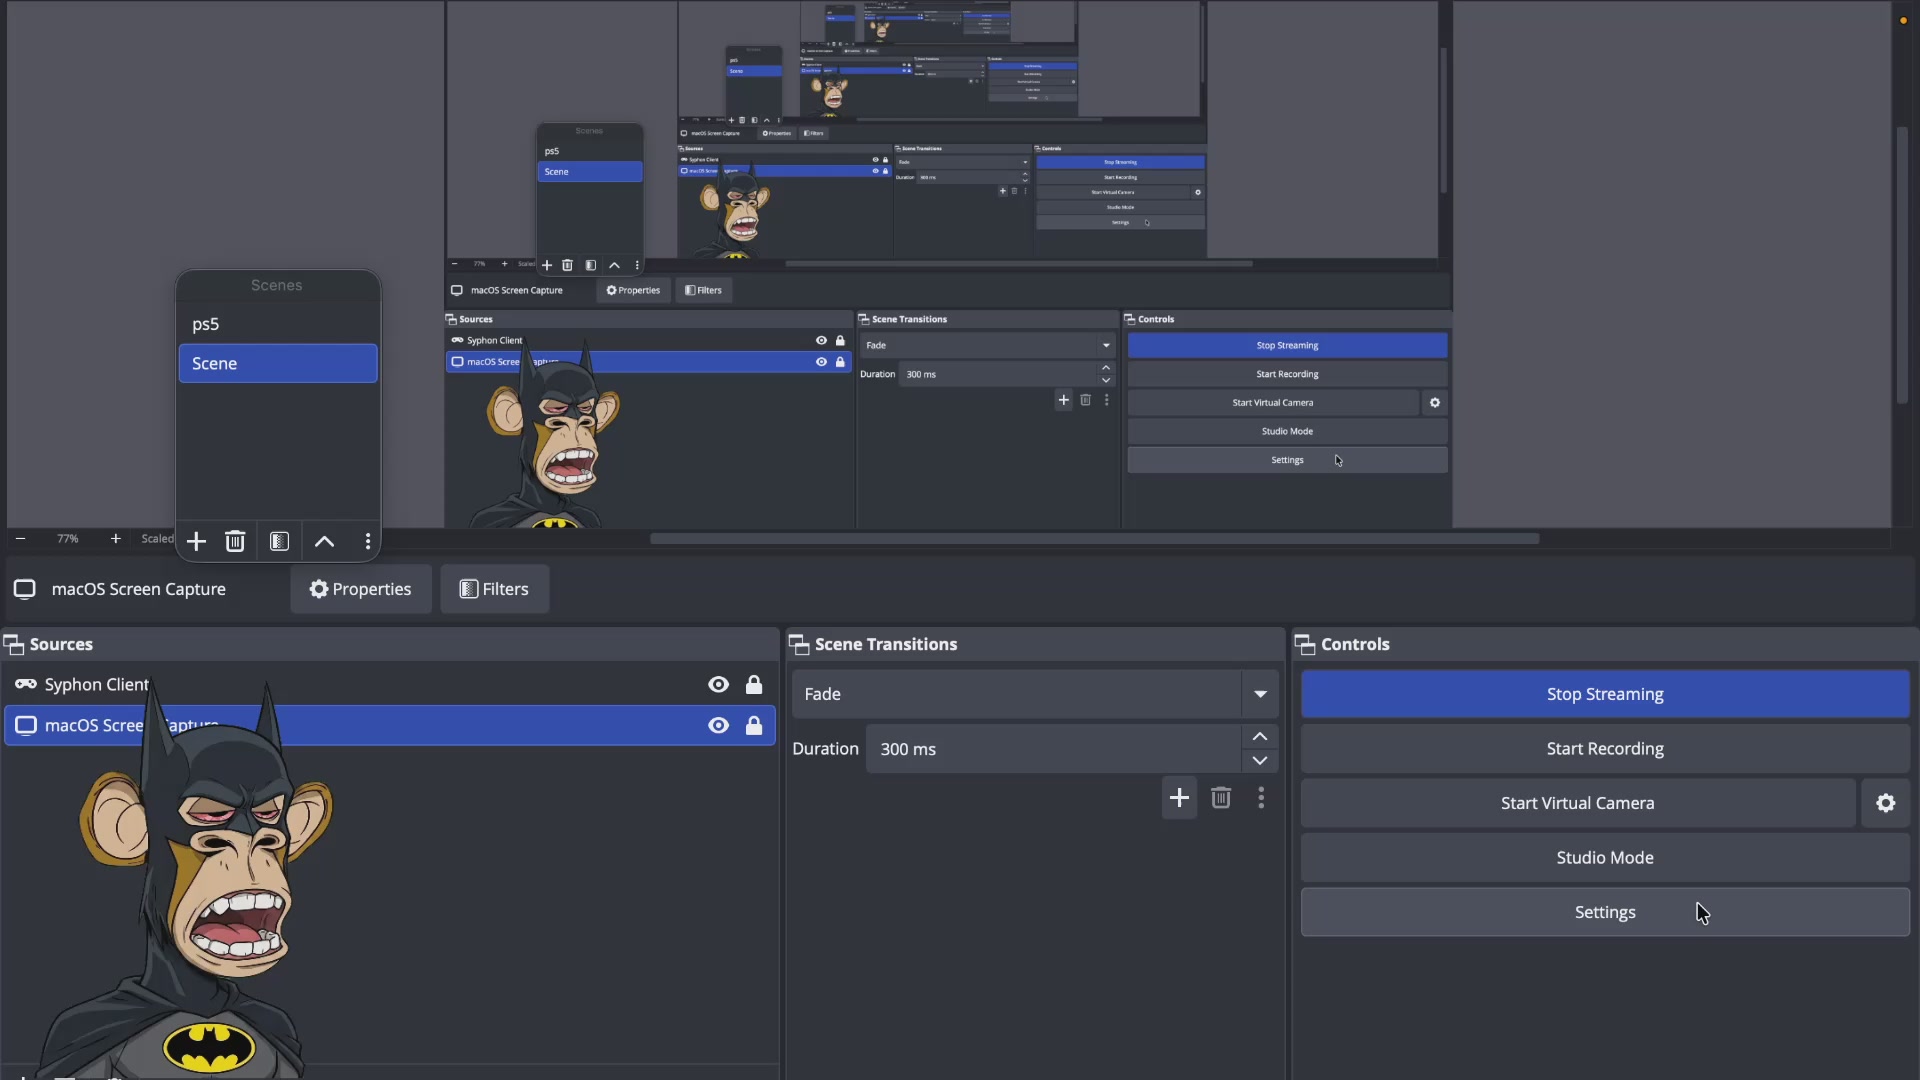Enable Studio Mode
This screenshot has height=1080, width=1920.
[1605, 858]
